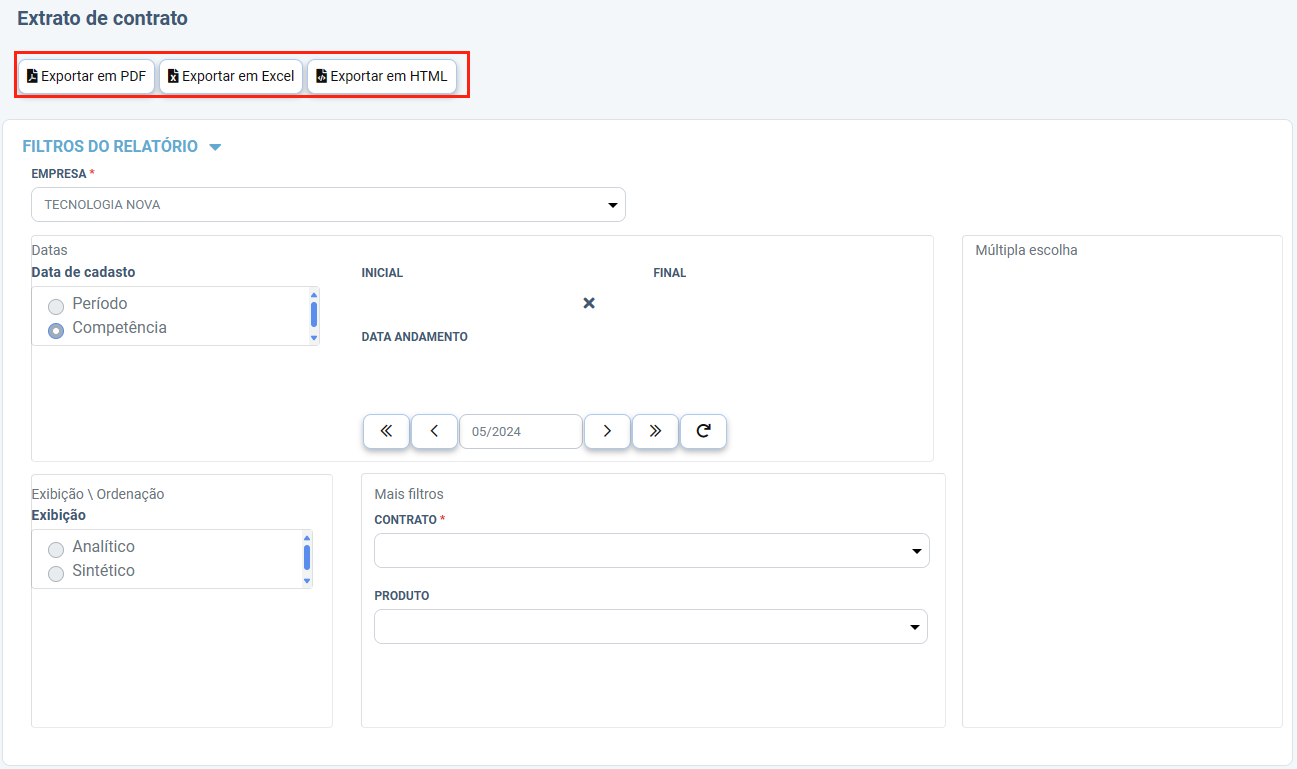Click the X clear dates icon
This screenshot has height=769, width=1297.
(x=589, y=303)
